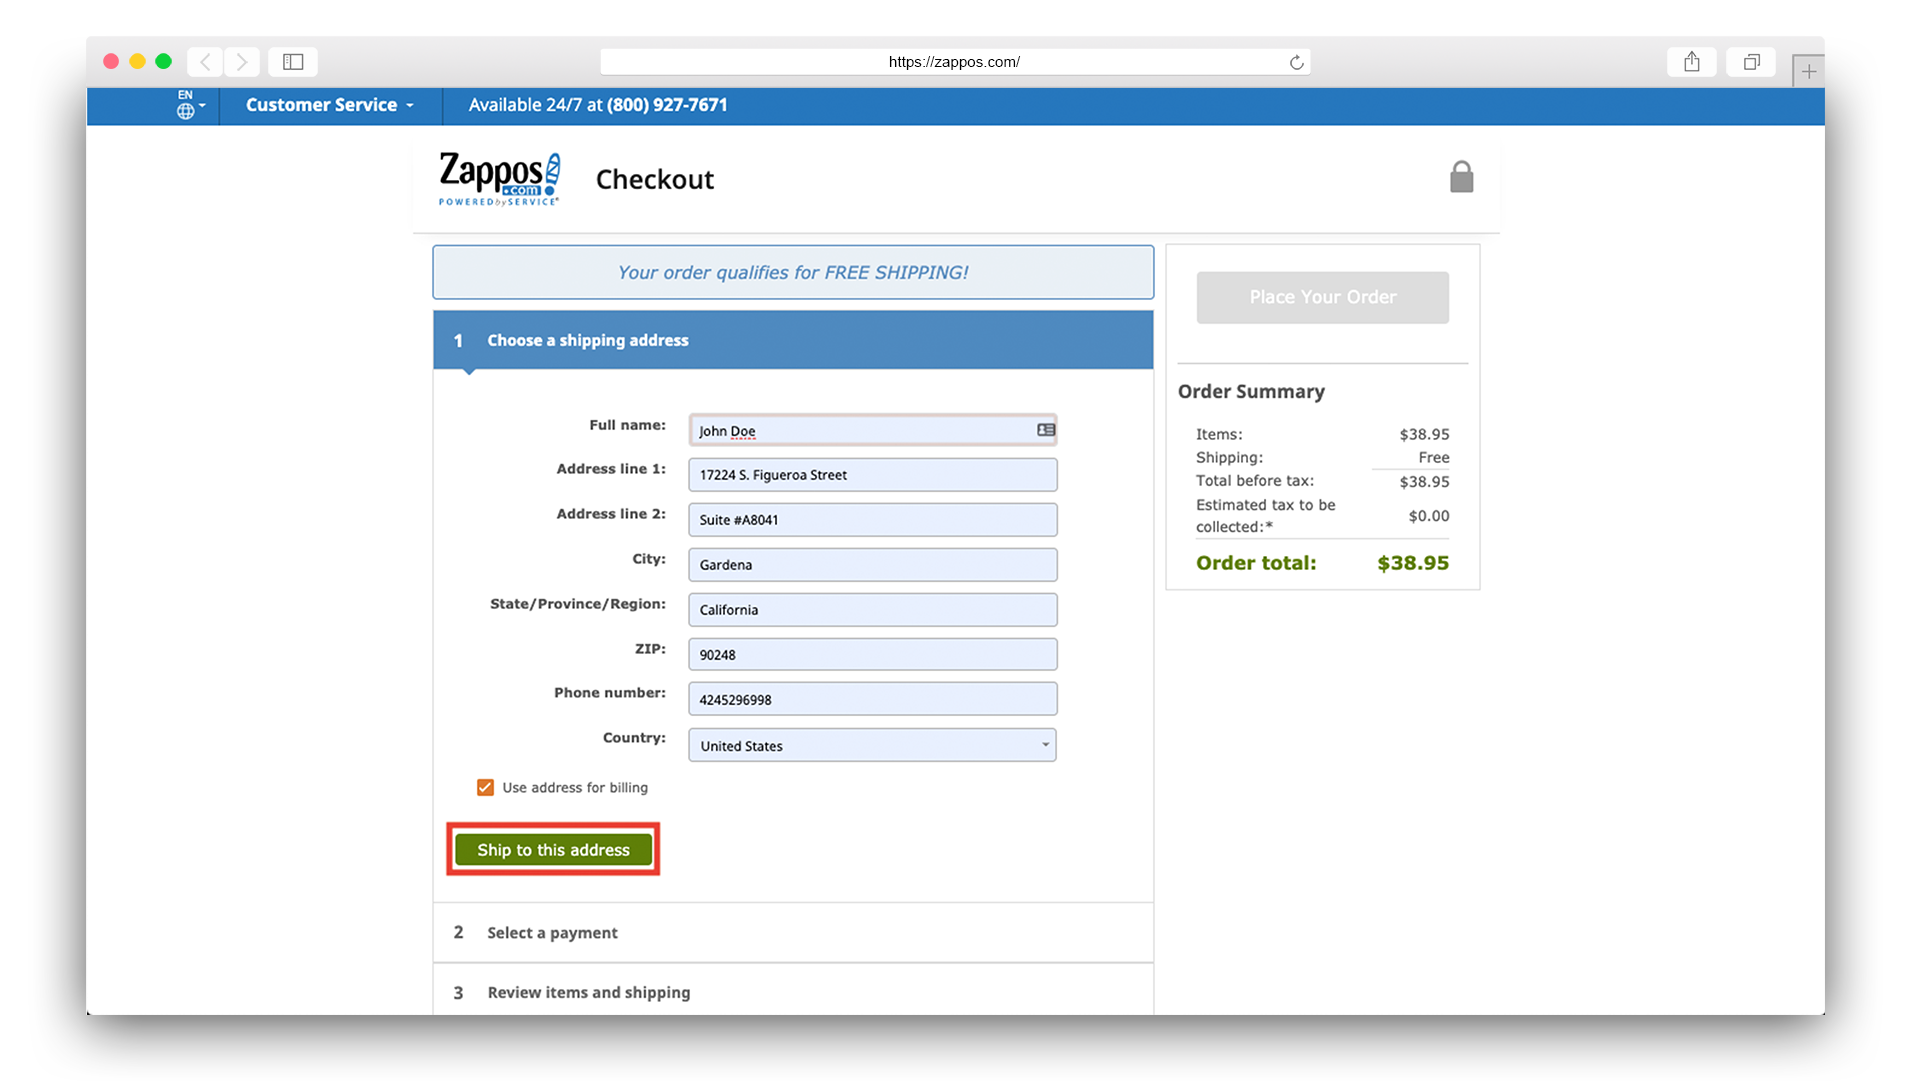The image size is (1920, 1081).
Task: Click the Place Your Order button
Action: [x=1322, y=297]
